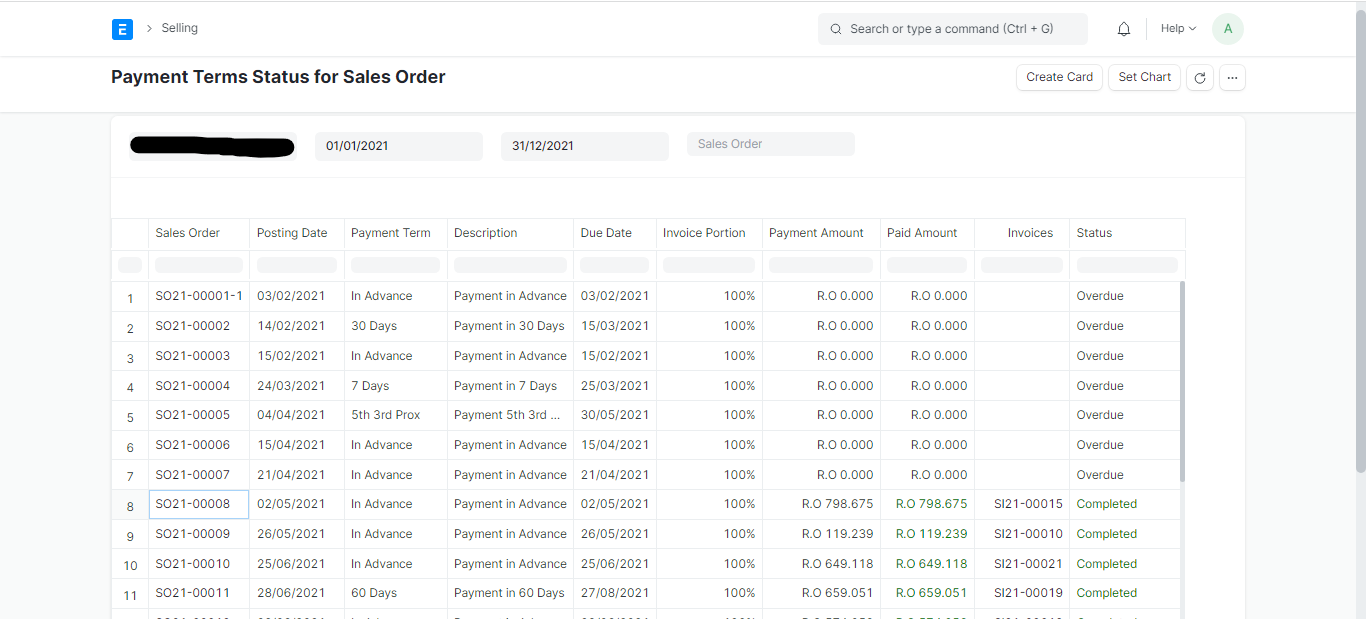Image resolution: width=1366 pixels, height=619 pixels.
Task: Select cell SO21-00009
Action: pyautogui.click(x=199, y=534)
